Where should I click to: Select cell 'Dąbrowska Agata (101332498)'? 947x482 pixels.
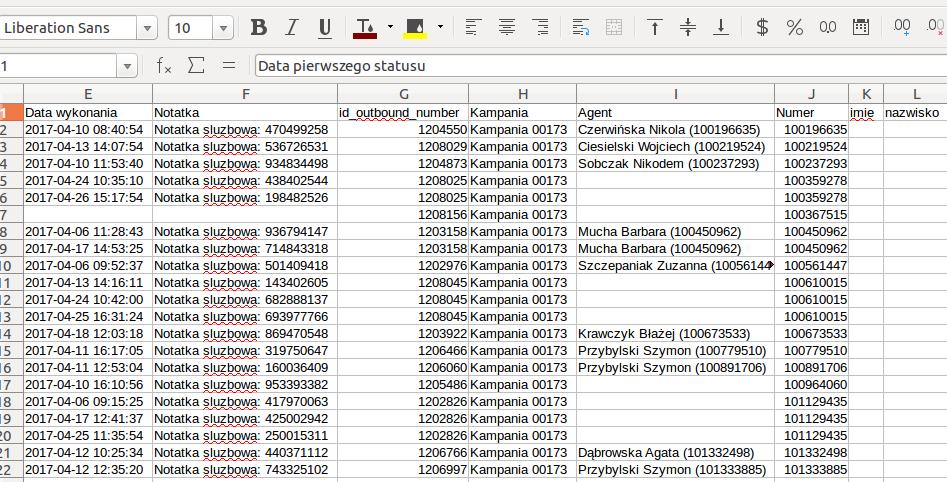676,452
